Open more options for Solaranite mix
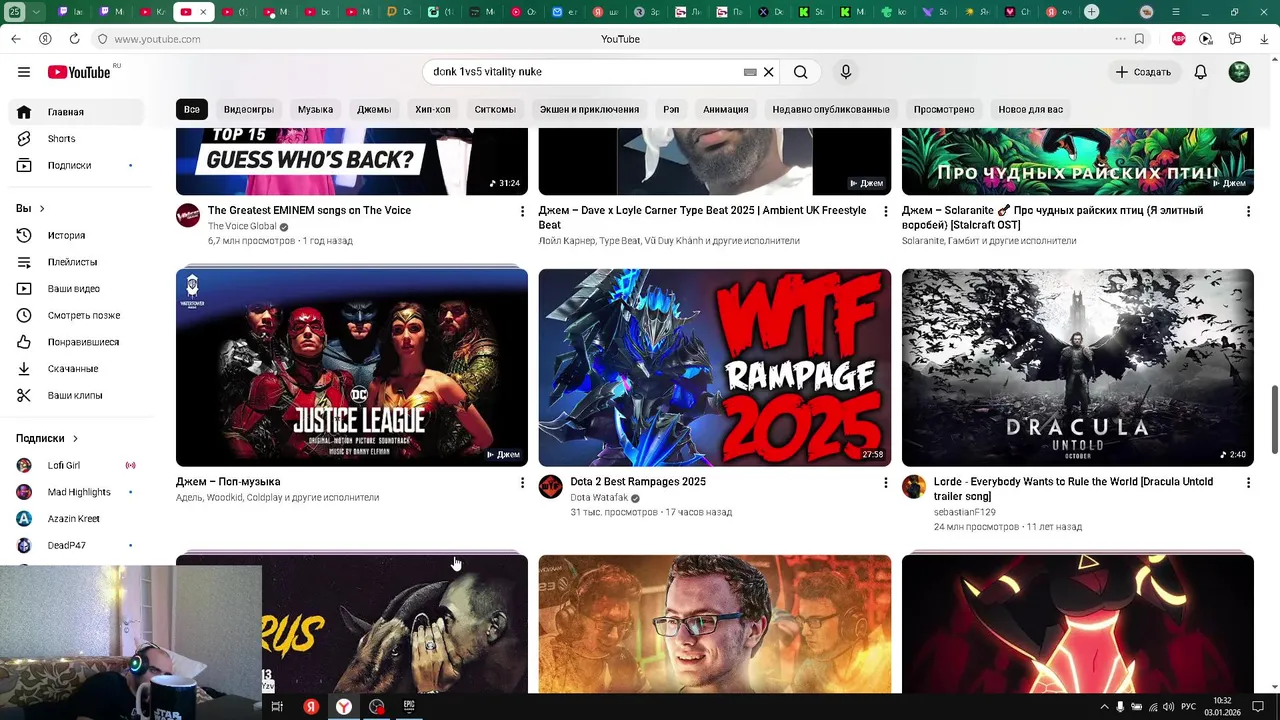The width and height of the screenshot is (1280, 720). click(1248, 211)
